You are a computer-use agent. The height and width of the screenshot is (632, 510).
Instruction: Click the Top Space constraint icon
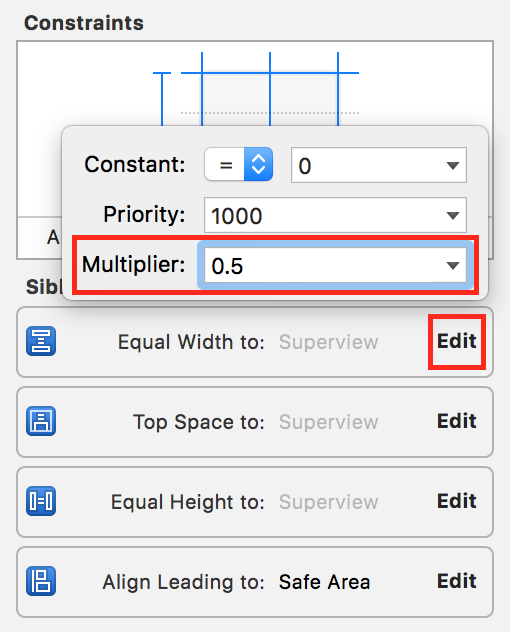tap(41, 421)
